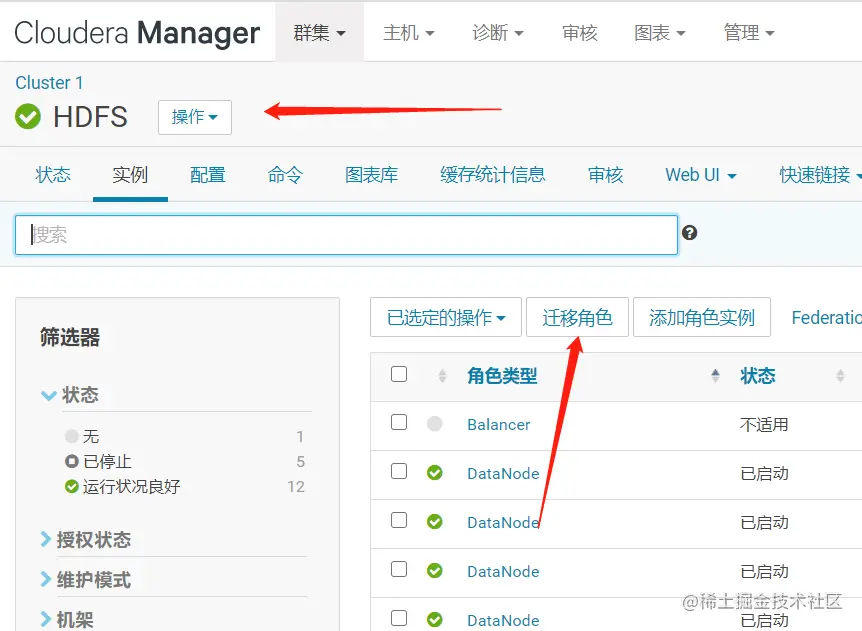The height and width of the screenshot is (631, 862).
Task: Expand the 授权状态 filter section
Action: tap(86, 540)
